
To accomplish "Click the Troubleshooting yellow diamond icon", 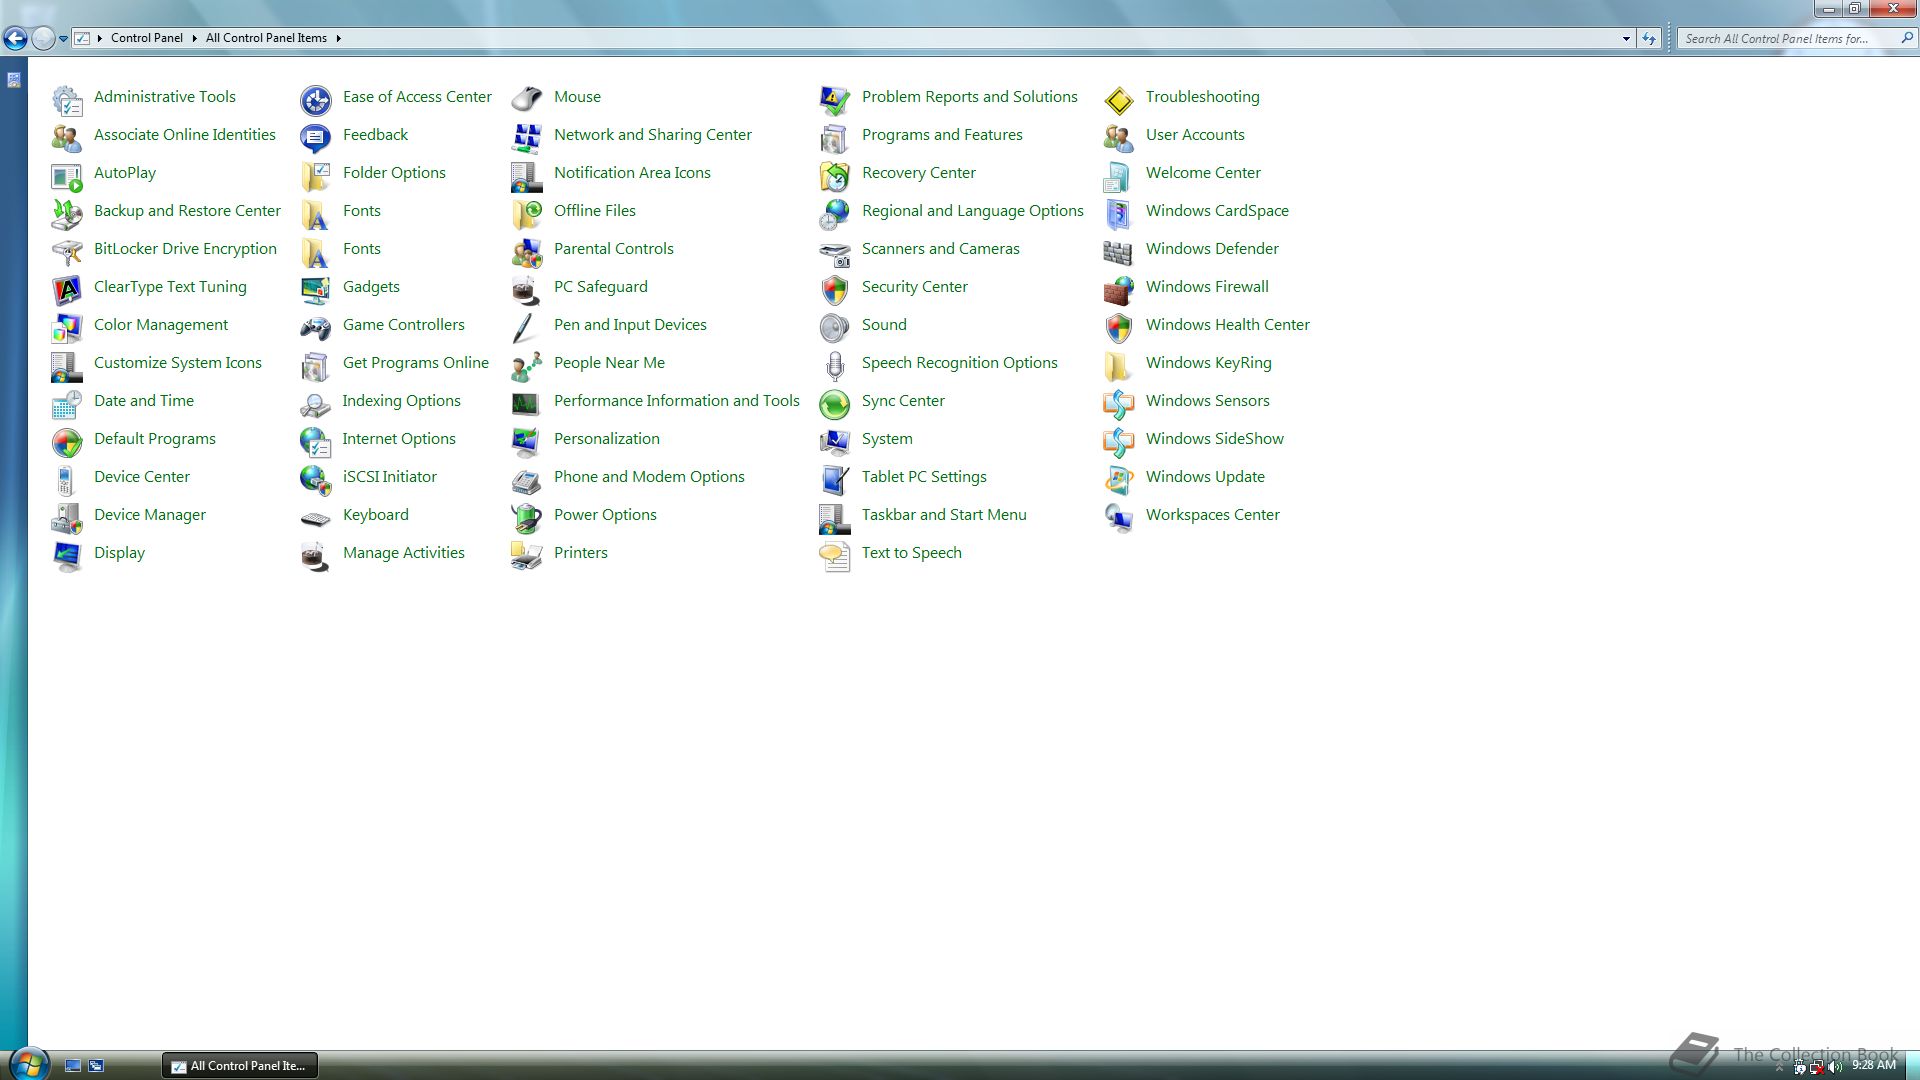I will pyautogui.click(x=1118, y=99).
